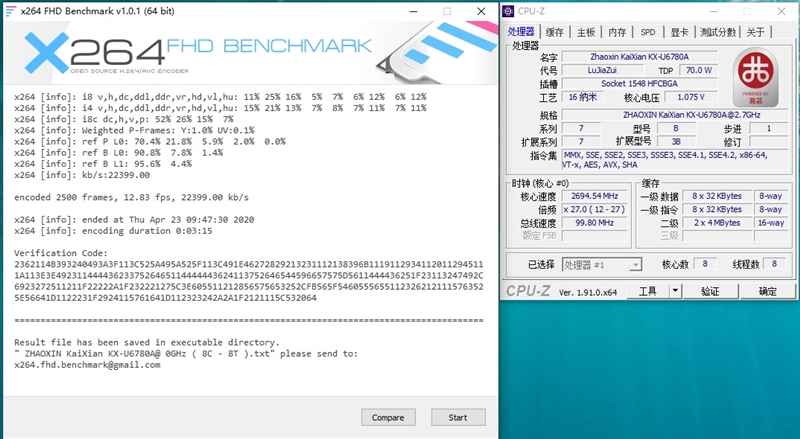Click the CPU-Z version text Ver. 1.91.0.x64
Screen dimensions: 800x439
click(x=588, y=292)
